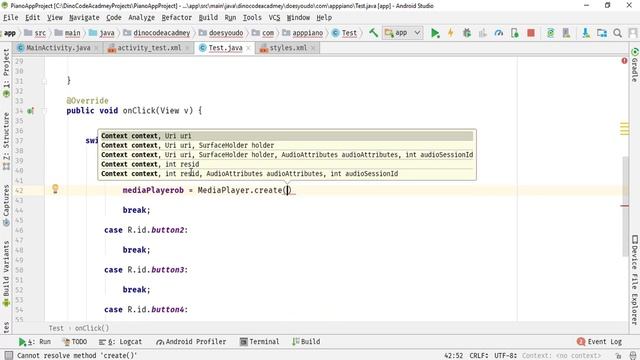Open the Project Structure icon
Image resolution: width=640 pixels, height=360 pixels.
(602, 33)
